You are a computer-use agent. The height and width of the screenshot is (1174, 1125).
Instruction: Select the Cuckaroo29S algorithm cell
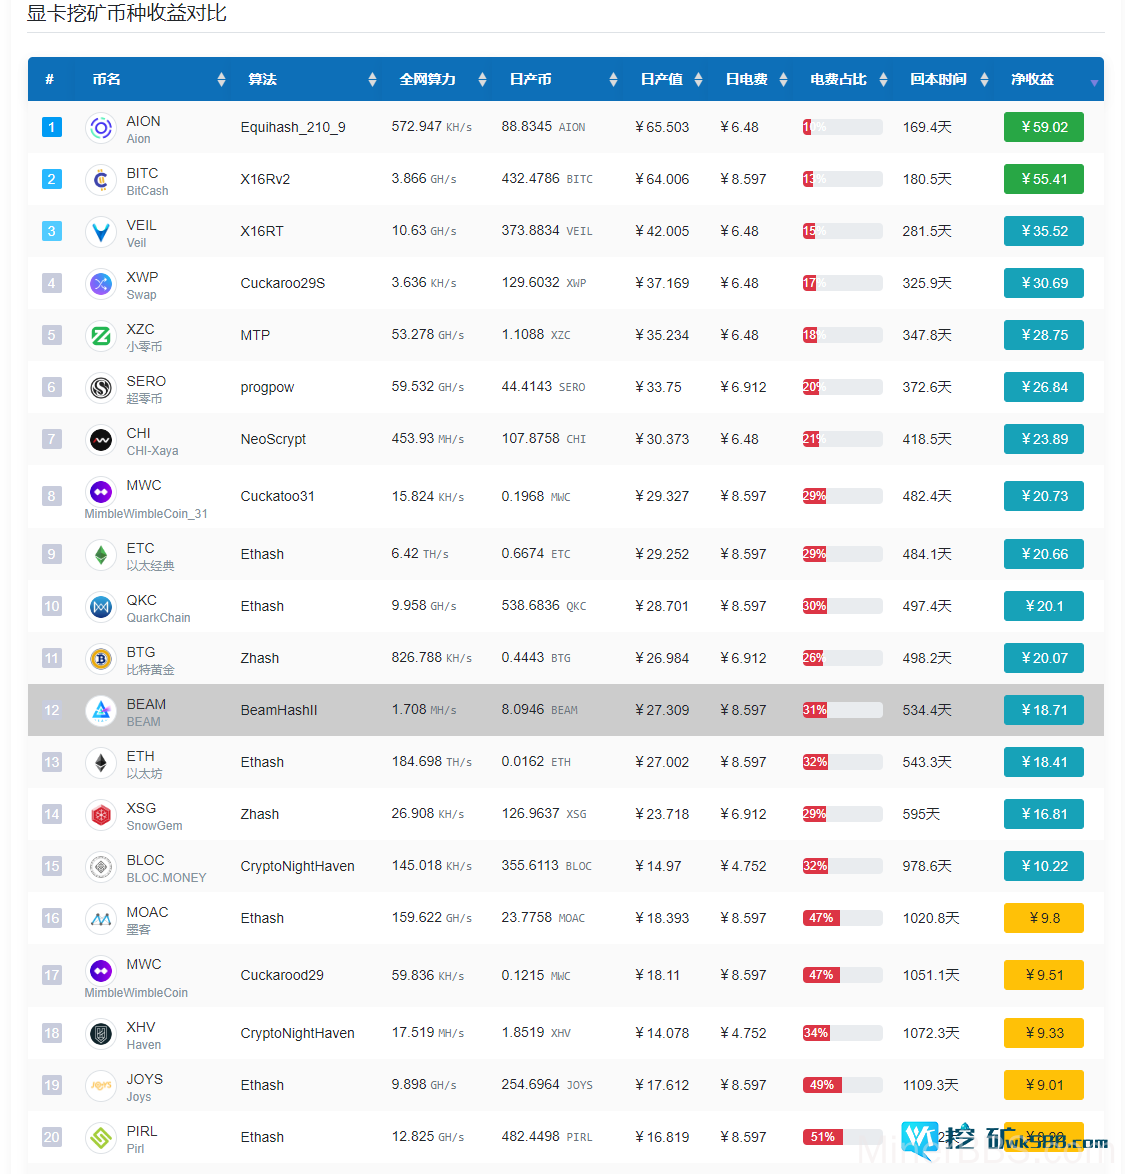pyautogui.click(x=283, y=283)
